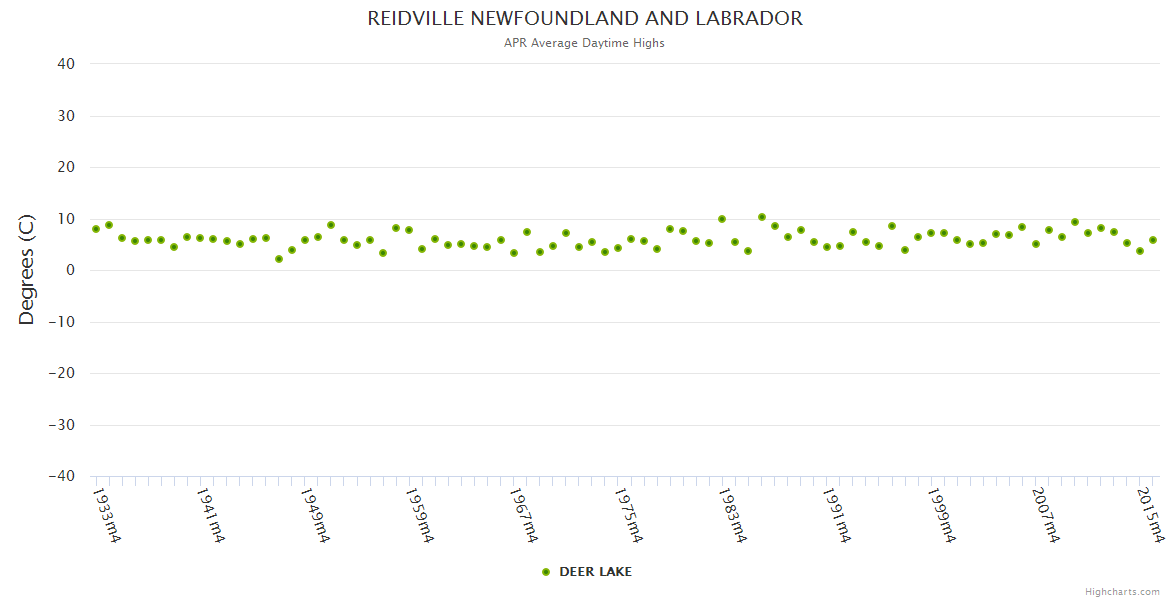Click the APR Average Daytime Highs subtitle

pyautogui.click(x=585, y=43)
